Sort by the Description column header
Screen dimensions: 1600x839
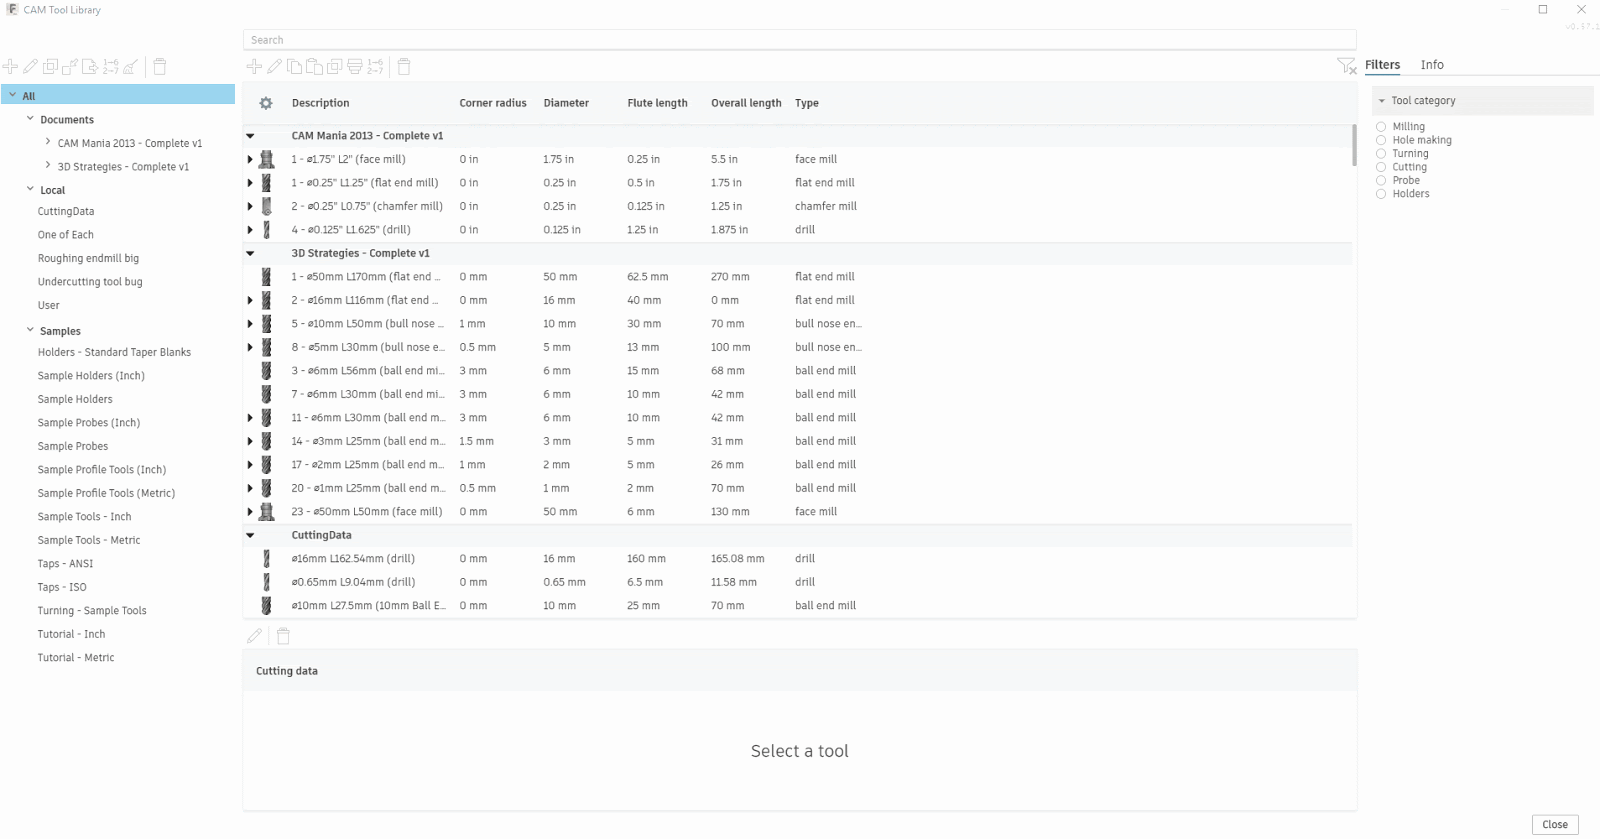click(321, 103)
